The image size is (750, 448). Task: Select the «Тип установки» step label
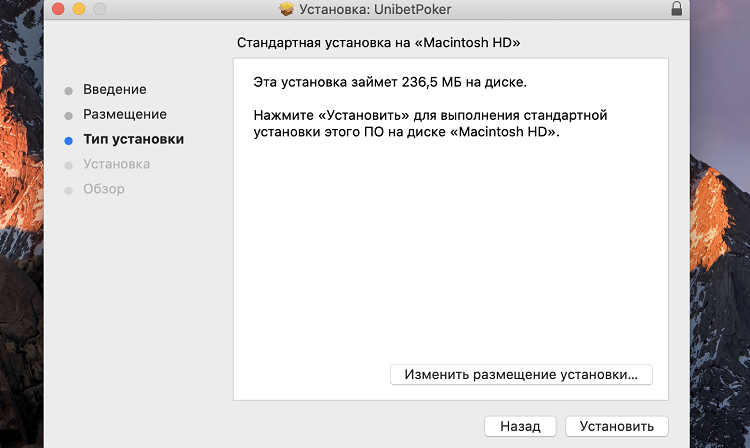click(x=133, y=140)
